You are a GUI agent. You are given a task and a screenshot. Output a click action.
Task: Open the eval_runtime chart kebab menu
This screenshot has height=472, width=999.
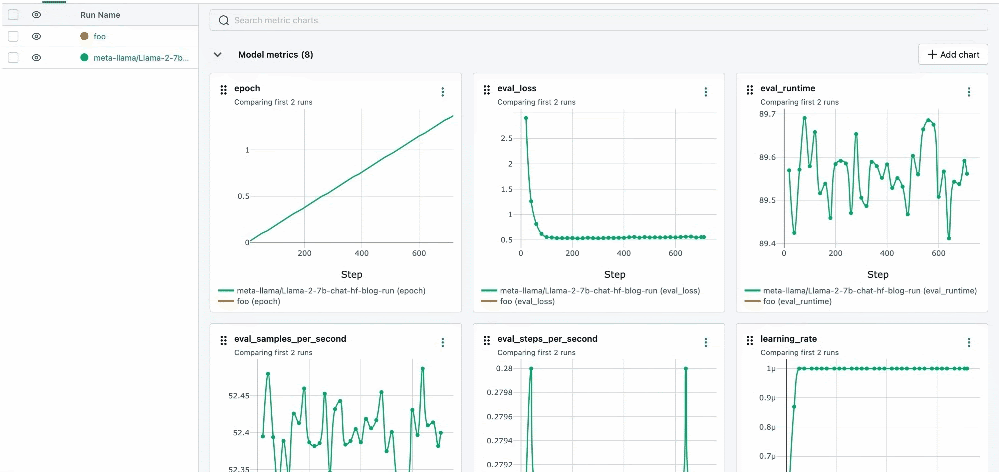(968, 92)
